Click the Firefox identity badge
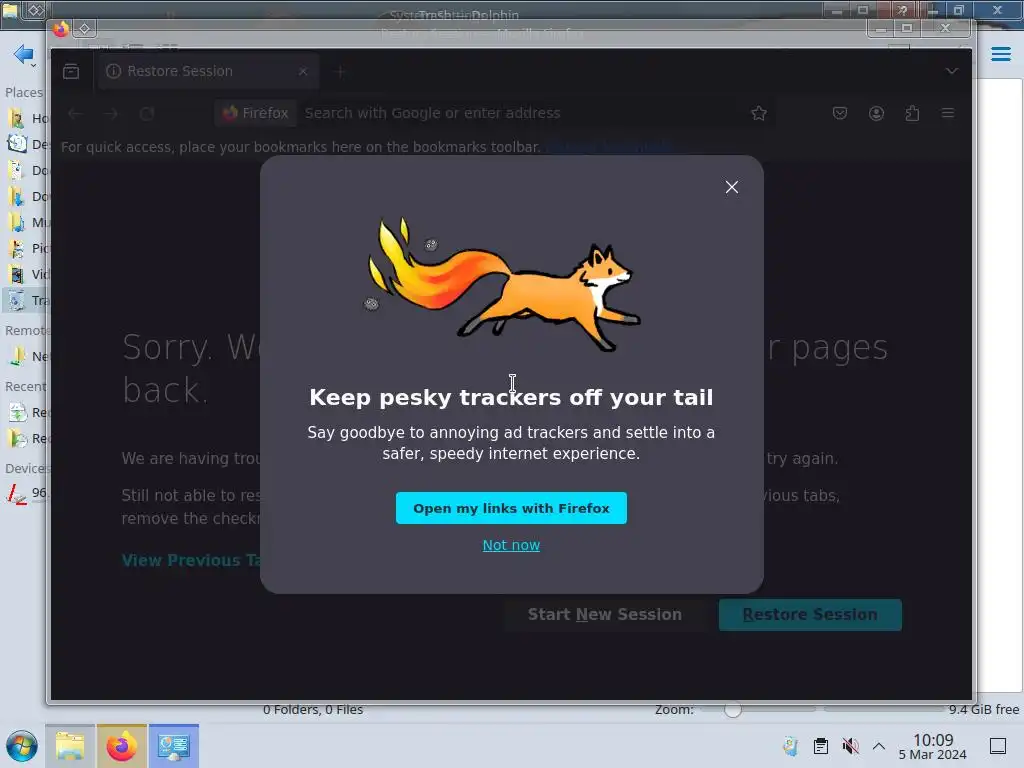The height and width of the screenshot is (768, 1024). 255,113
